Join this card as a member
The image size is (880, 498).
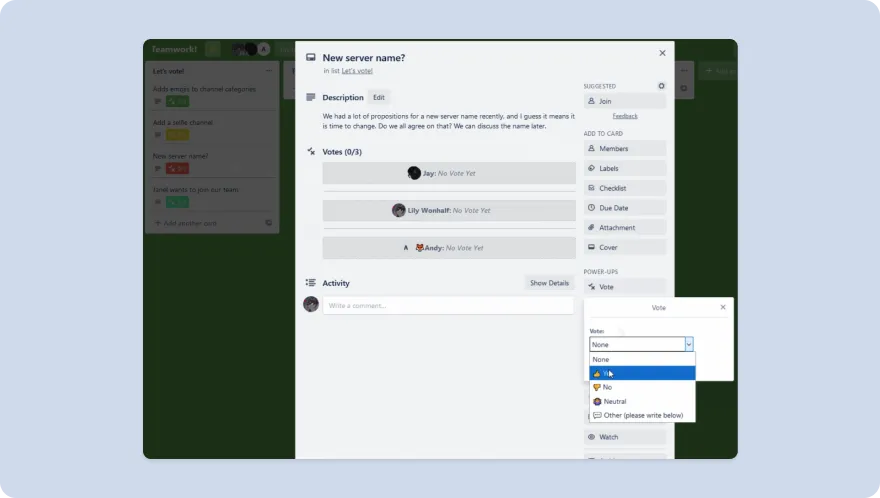point(625,101)
